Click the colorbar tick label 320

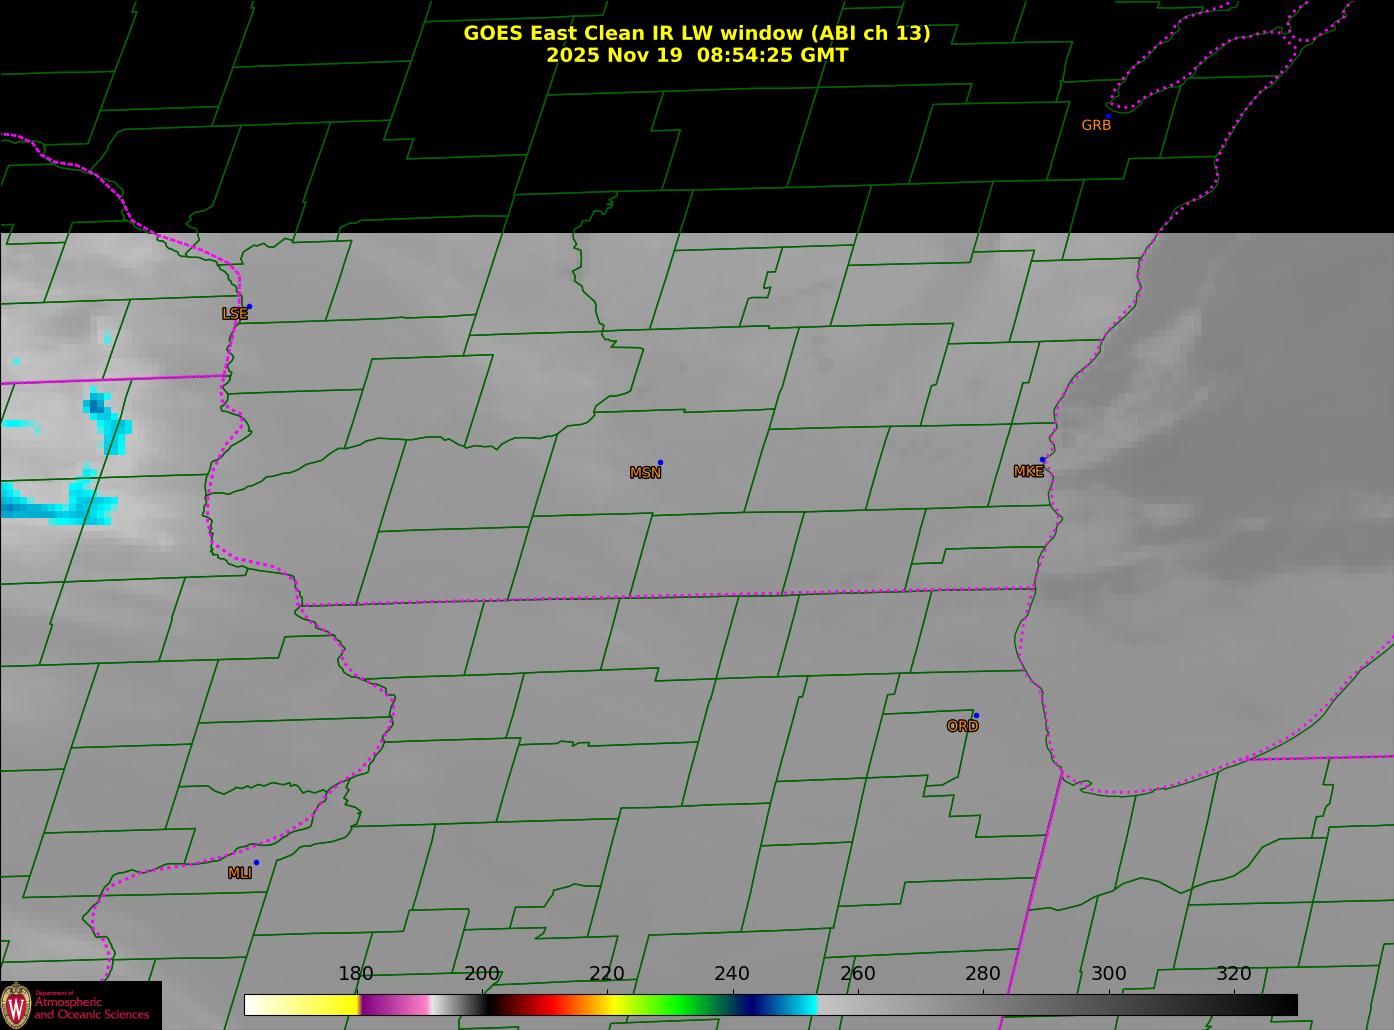click(1234, 974)
